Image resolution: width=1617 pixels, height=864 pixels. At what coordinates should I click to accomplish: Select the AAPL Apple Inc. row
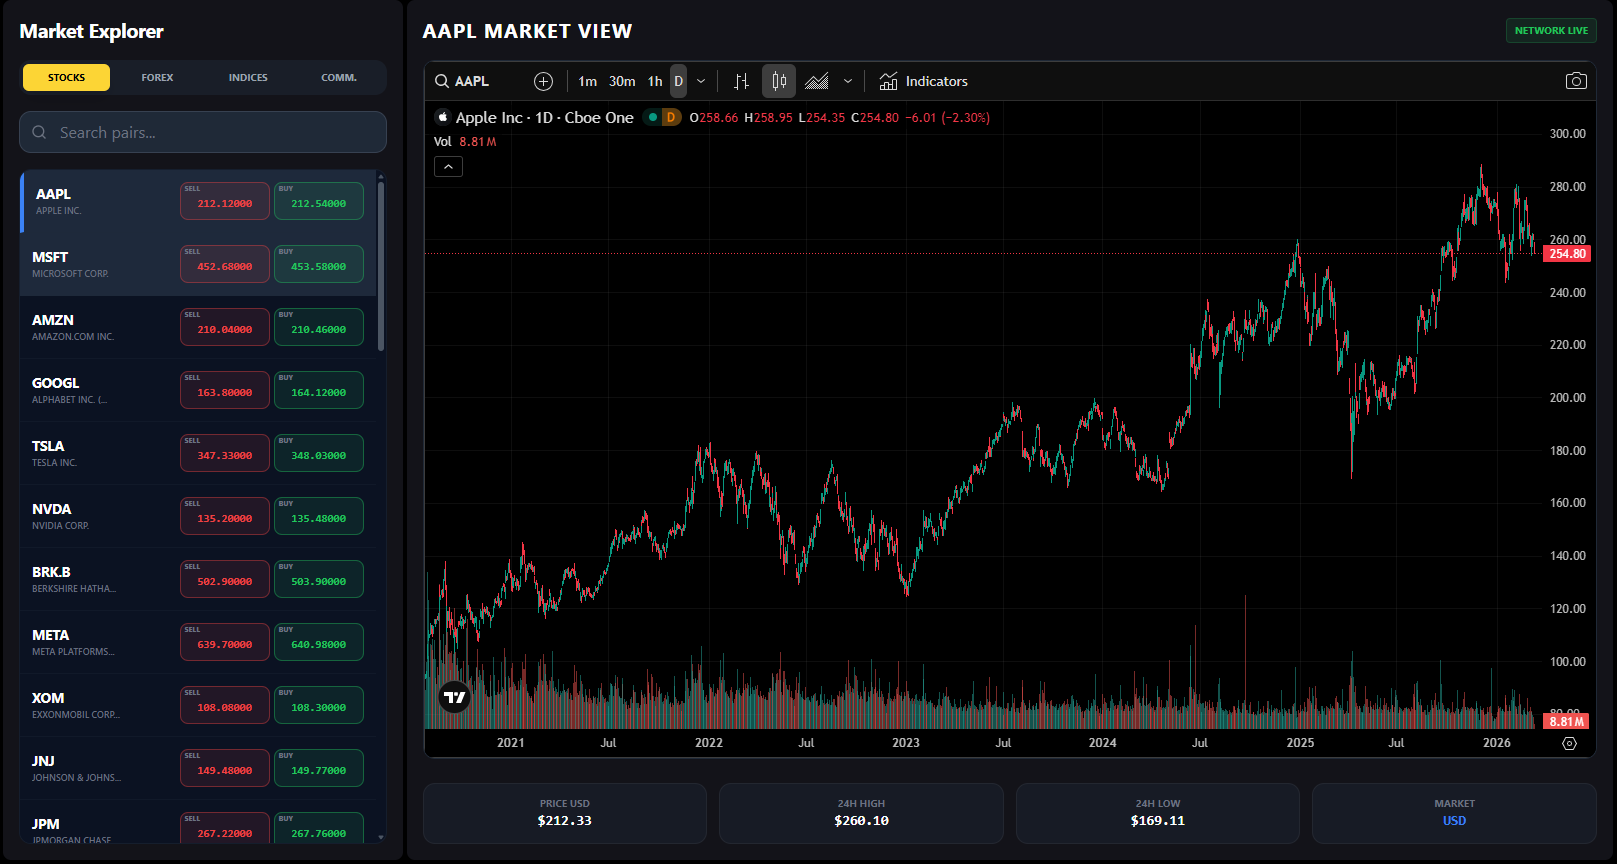click(x=198, y=201)
